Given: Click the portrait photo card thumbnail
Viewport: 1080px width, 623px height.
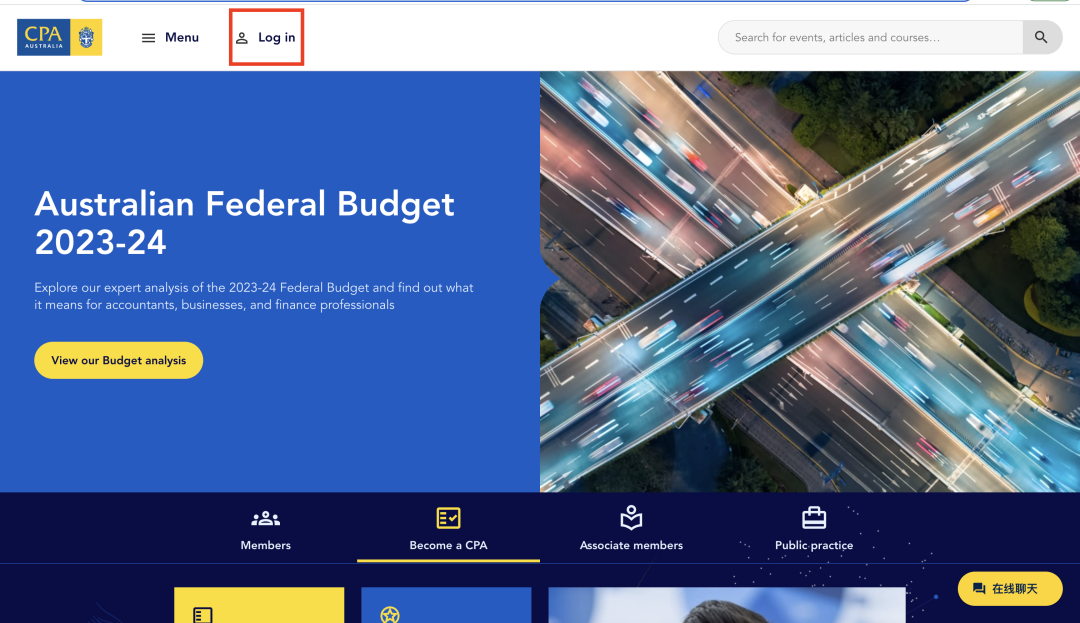Looking at the screenshot, I should coord(727,605).
